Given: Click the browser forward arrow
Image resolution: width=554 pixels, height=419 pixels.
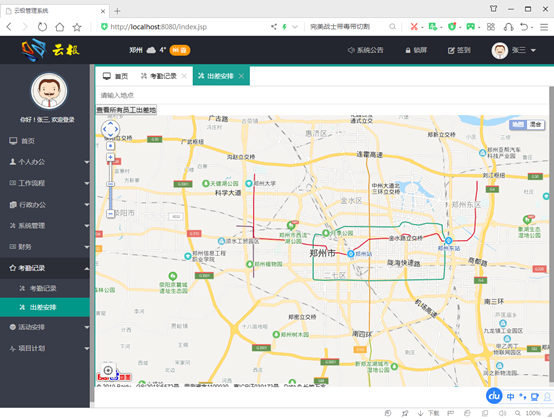Looking at the screenshot, I should pyautogui.click(x=25, y=27).
